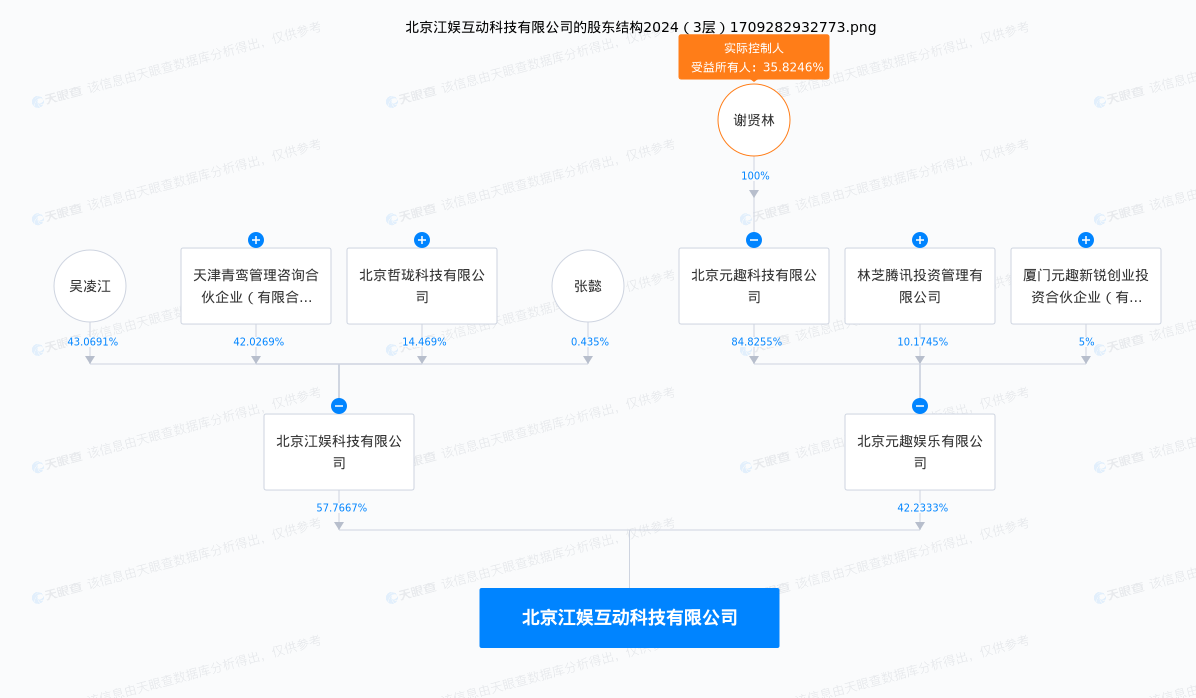Select the 张懿 shareholder circle node

click(588, 286)
